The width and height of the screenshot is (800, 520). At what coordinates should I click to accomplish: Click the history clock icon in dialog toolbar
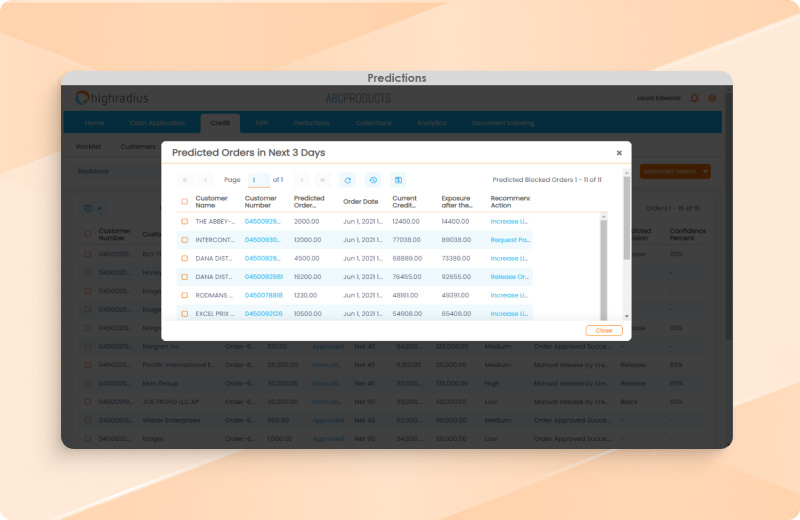373,180
